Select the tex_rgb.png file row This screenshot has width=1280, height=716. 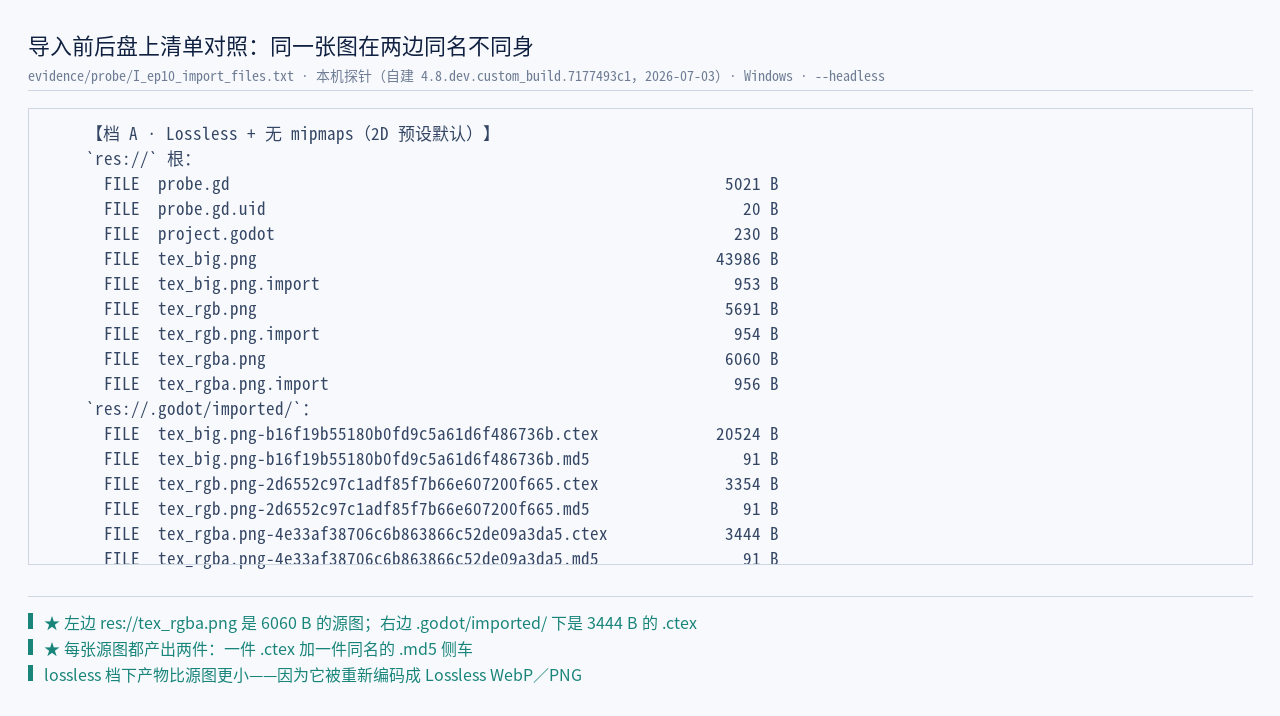[x=441, y=309]
